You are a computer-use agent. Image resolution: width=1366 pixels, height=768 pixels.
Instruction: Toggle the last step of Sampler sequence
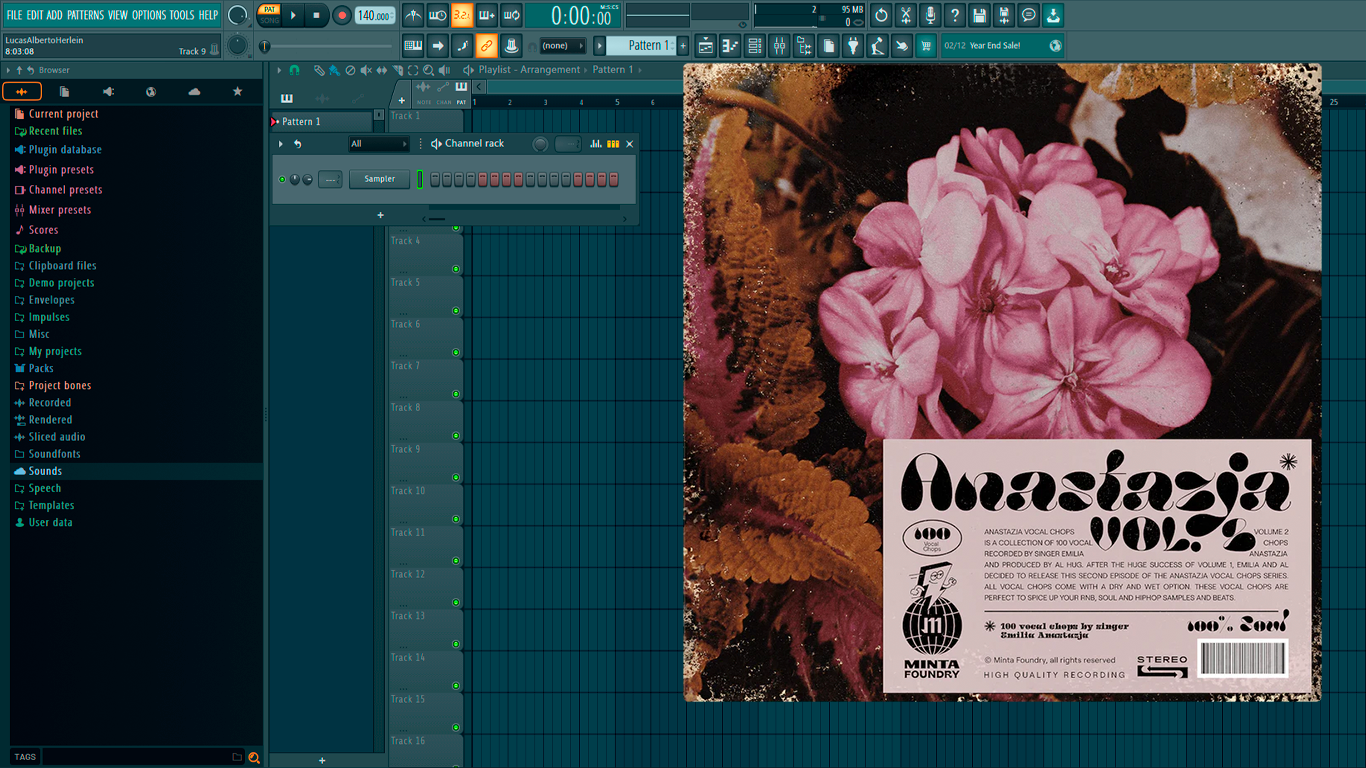pos(614,179)
